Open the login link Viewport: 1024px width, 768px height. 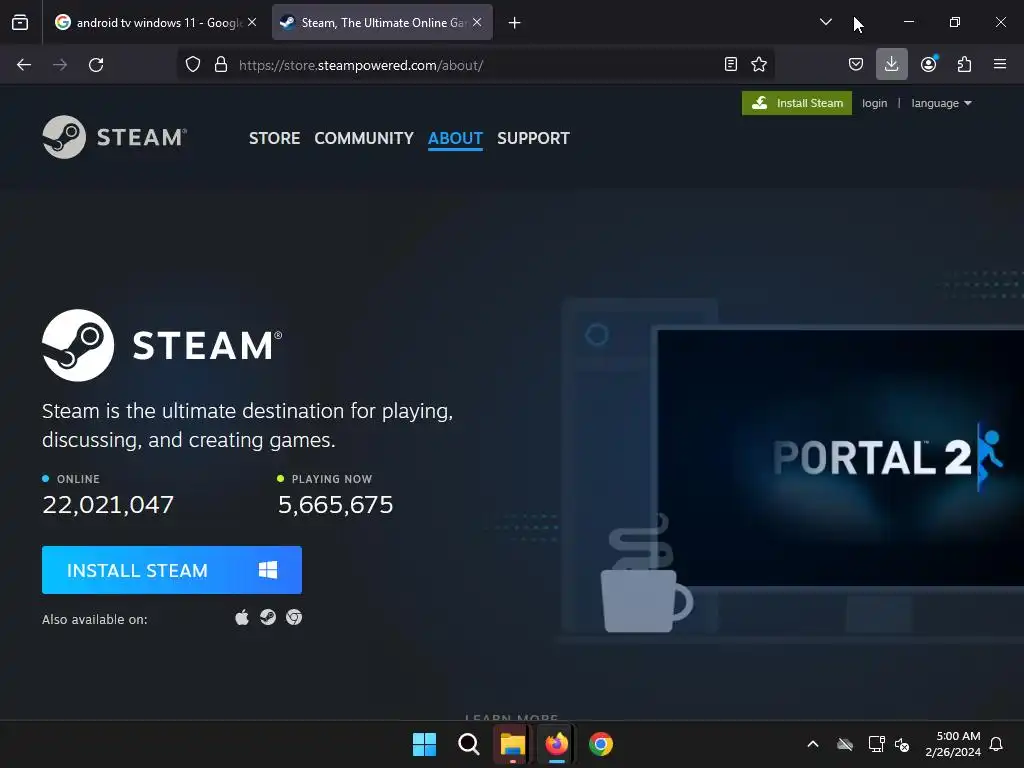874,103
